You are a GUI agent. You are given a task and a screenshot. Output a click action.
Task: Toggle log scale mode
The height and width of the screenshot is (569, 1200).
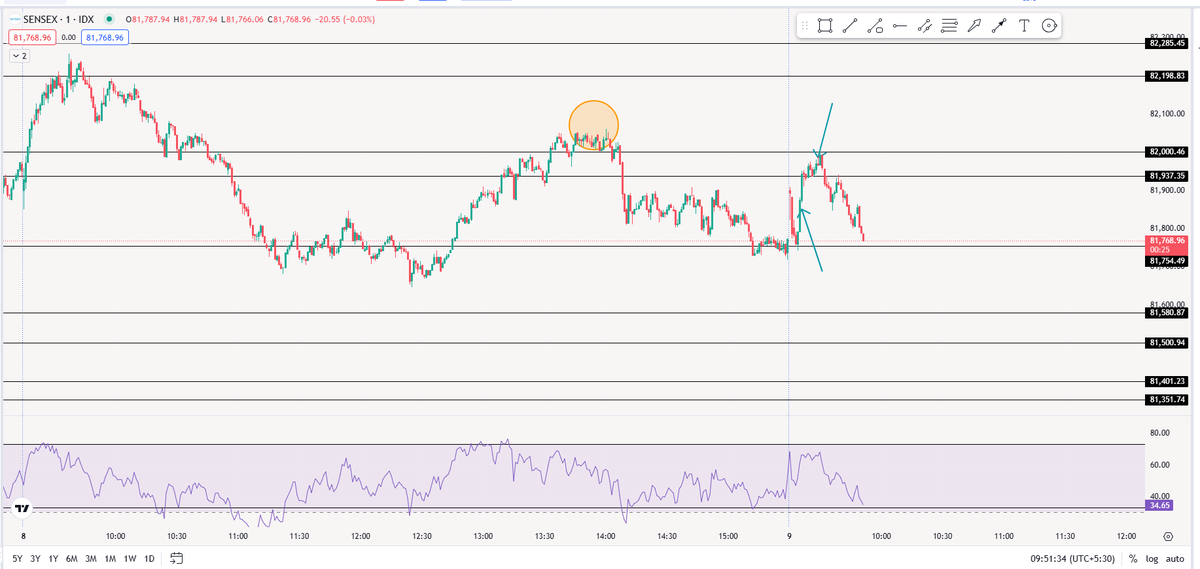pyautogui.click(x=1152, y=558)
